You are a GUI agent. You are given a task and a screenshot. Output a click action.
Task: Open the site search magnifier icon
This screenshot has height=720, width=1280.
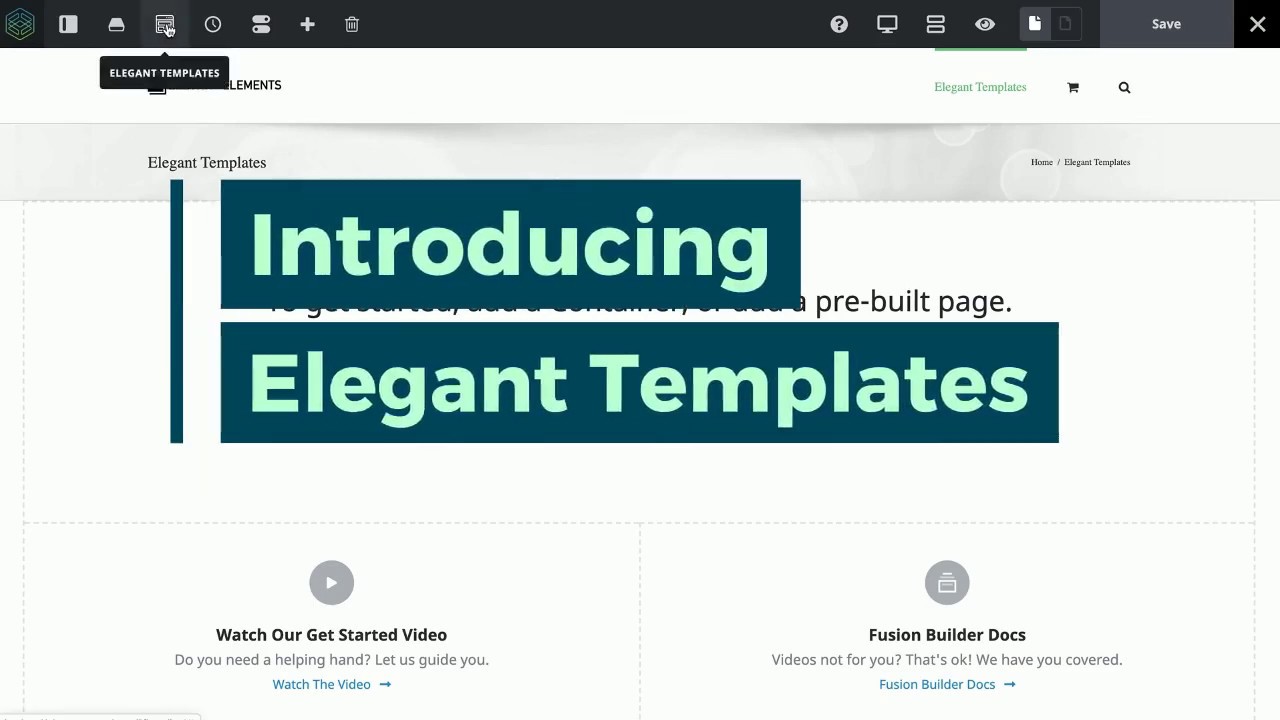coord(1124,87)
